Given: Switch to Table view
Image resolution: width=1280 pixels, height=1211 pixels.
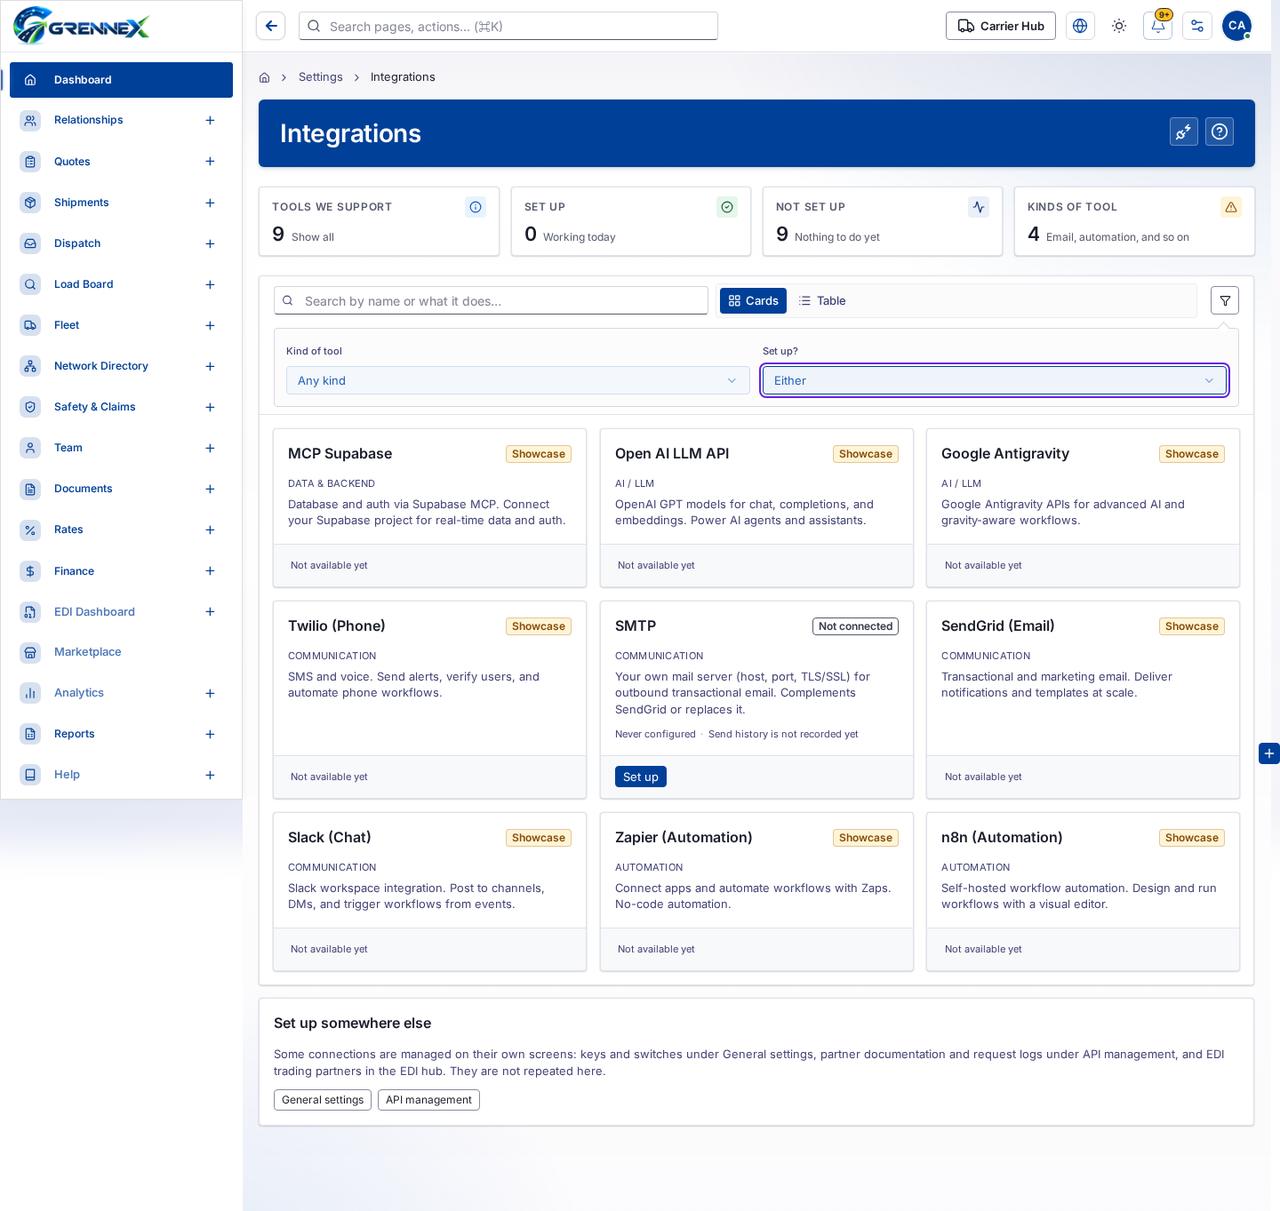Looking at the screenshot, I should [822, 301].
